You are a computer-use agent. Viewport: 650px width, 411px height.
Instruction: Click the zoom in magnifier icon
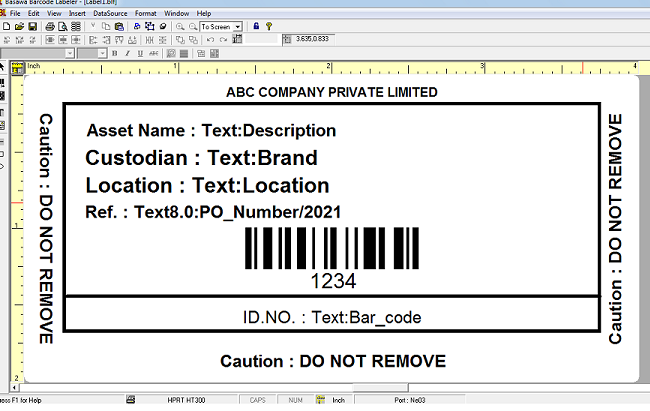(180, 27)
